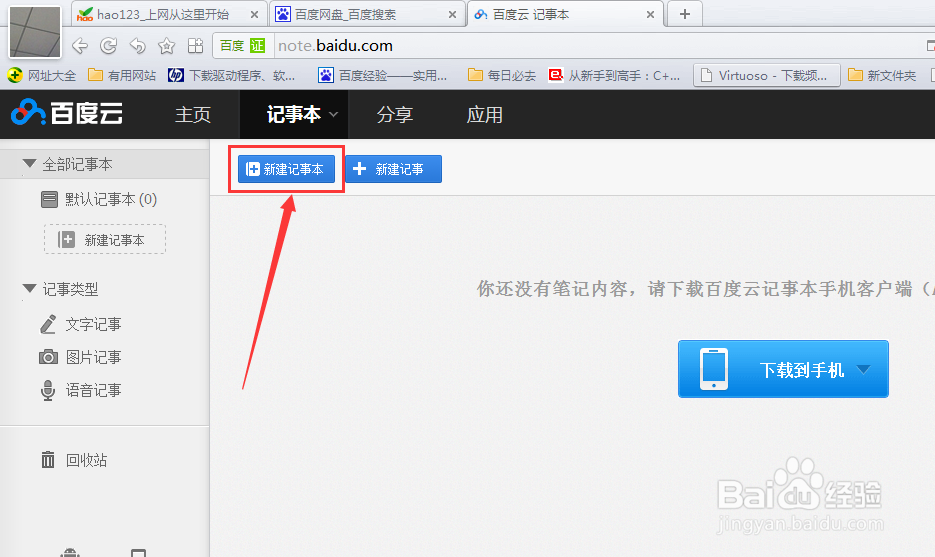Click the dashed 新建记事本 sidebar button
Image resolution: width=935 pixels, height=557 pixels.
click(x=105, y=240)
